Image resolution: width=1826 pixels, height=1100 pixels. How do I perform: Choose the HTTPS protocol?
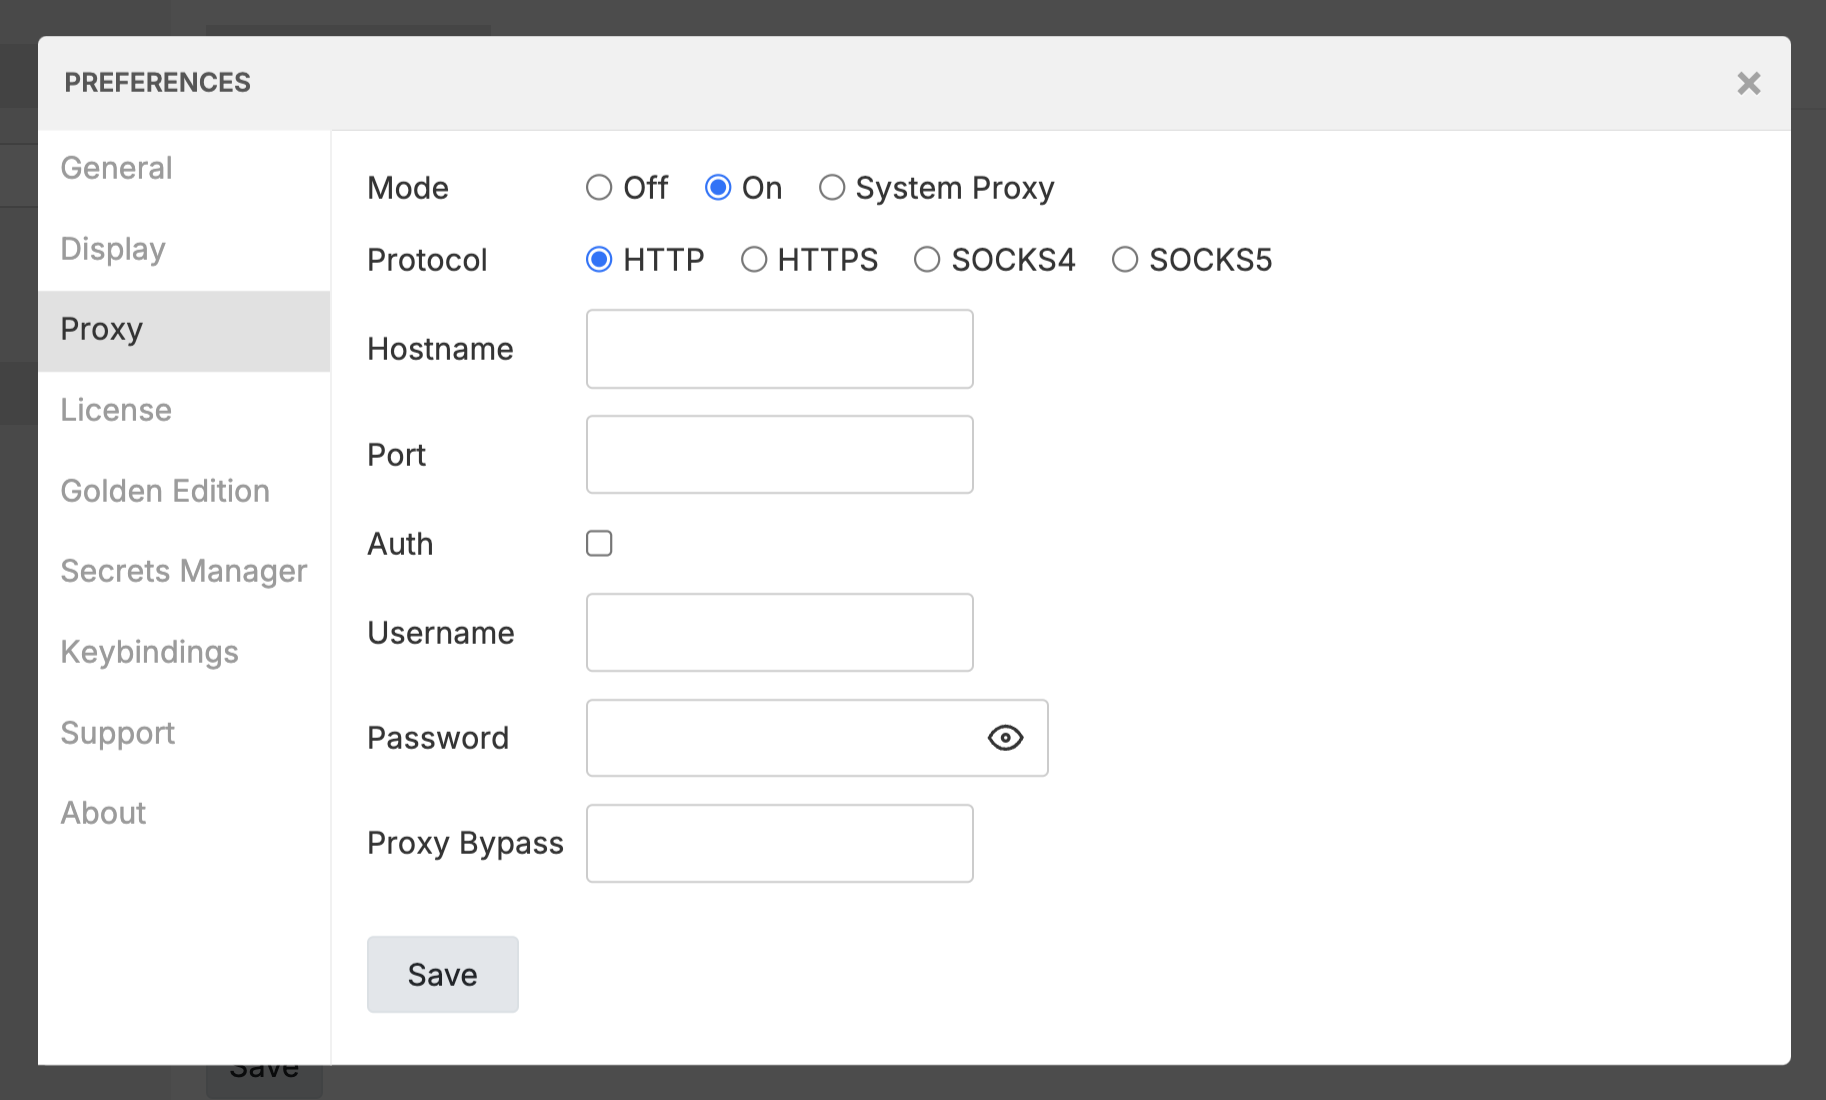(x=753, y=259)
